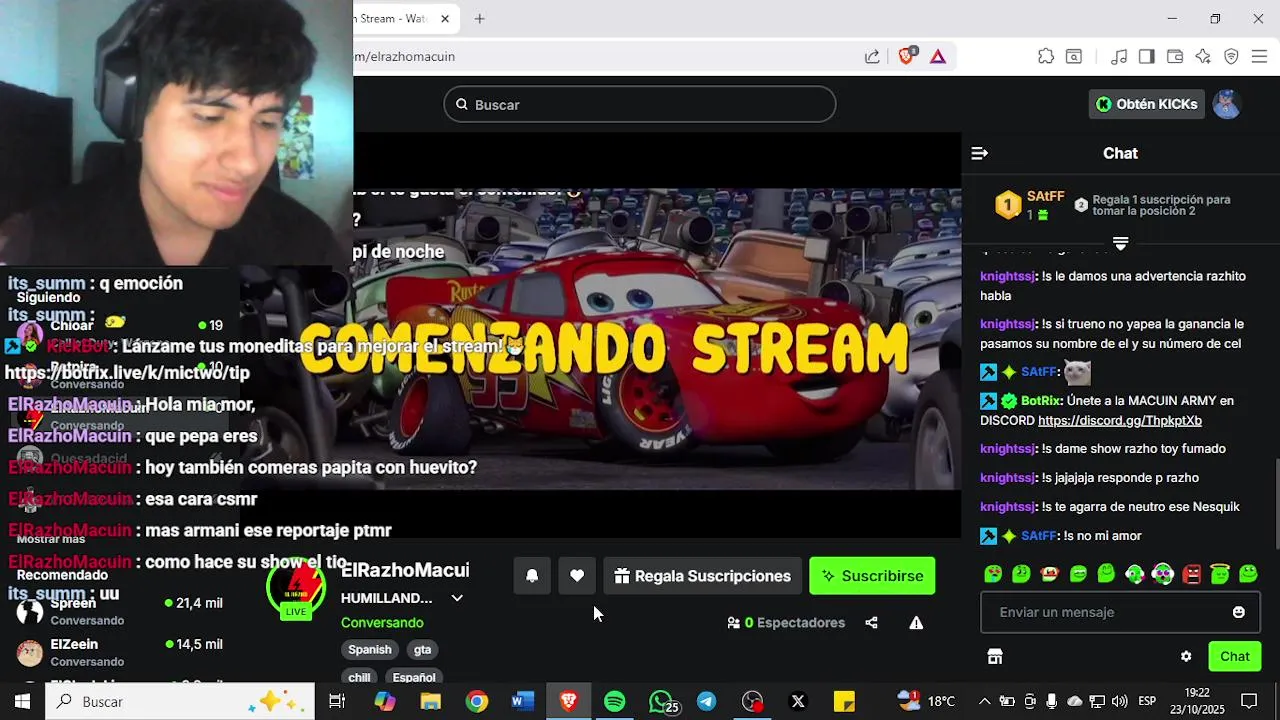Expand the stream title chevron

[457, 598]
